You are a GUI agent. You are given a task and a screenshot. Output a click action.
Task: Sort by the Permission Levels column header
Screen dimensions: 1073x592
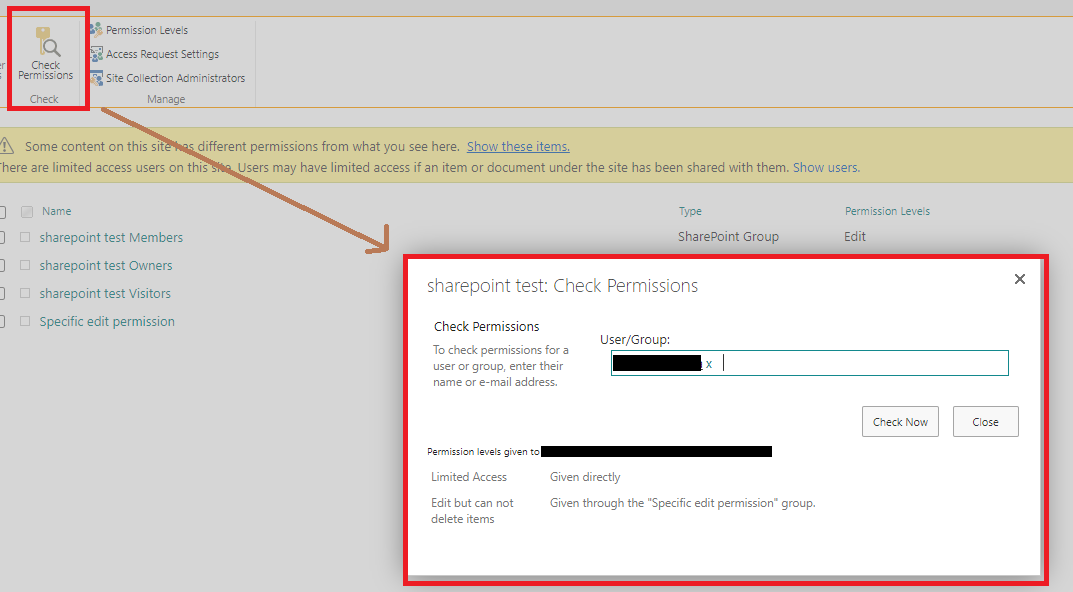tap(887, 211)
